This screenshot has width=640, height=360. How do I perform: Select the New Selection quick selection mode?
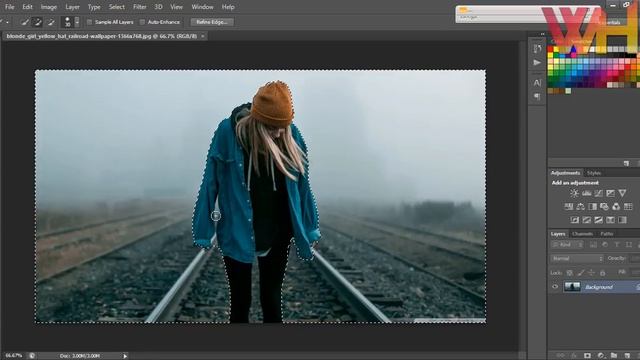[x=25, y=22]
